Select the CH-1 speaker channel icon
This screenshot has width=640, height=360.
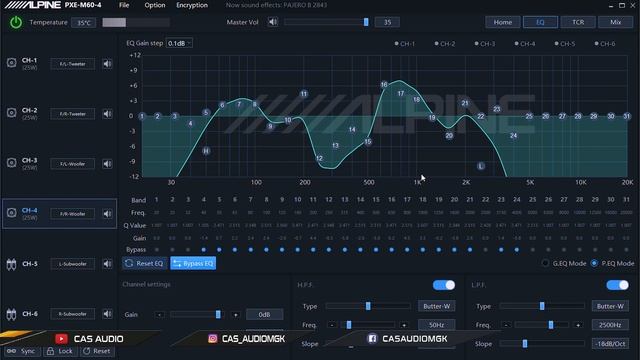[x=11, y=62]
